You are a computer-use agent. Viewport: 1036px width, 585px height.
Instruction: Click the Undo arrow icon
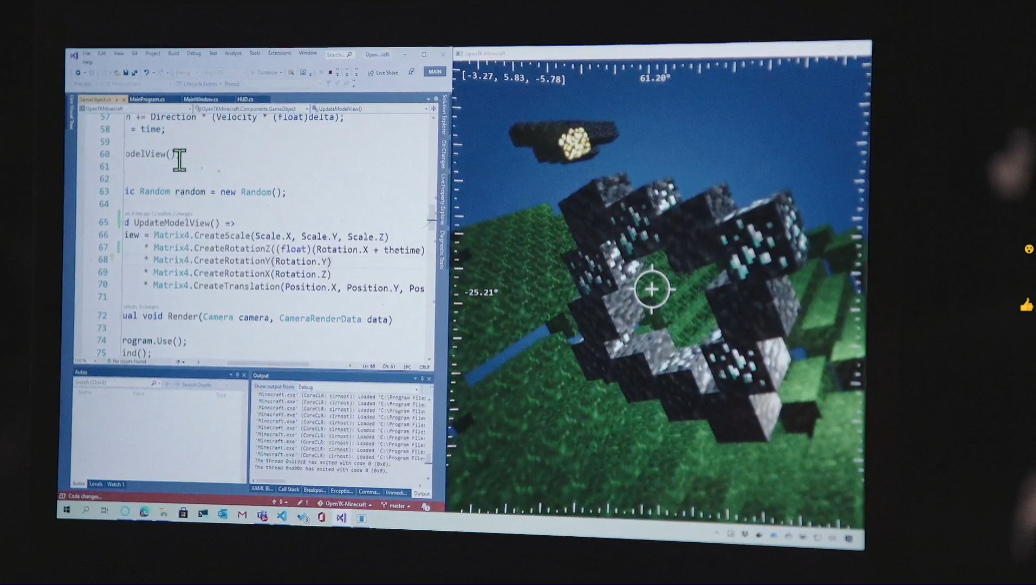pyautogui.click(x=146, y=73)
